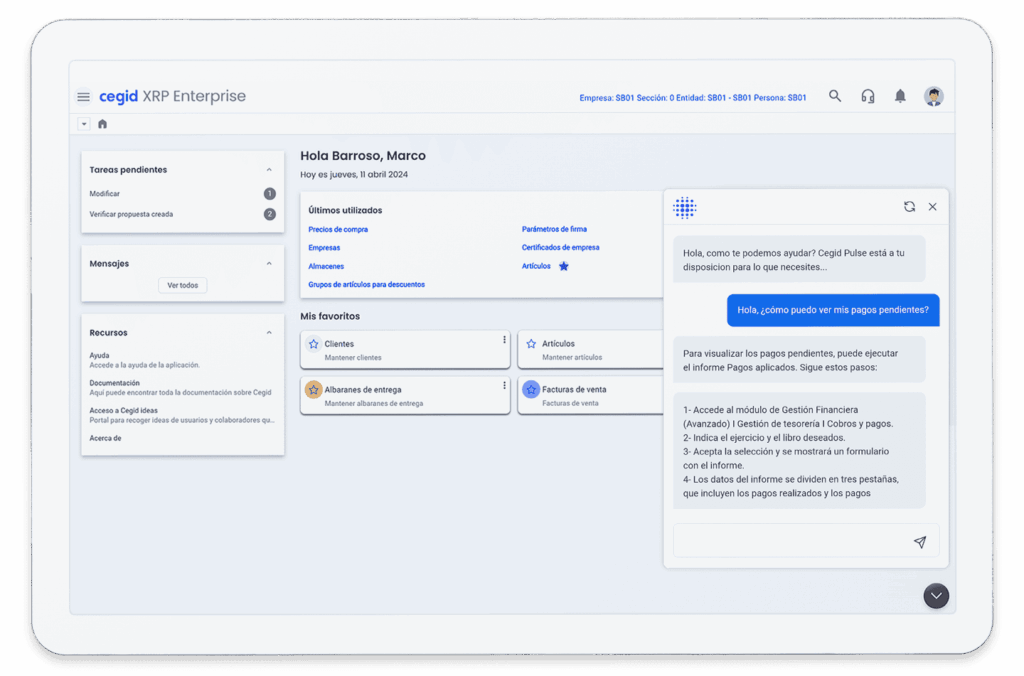Open the hamburger navigation menu
The image size is (1024, 676).
point(83,97)
